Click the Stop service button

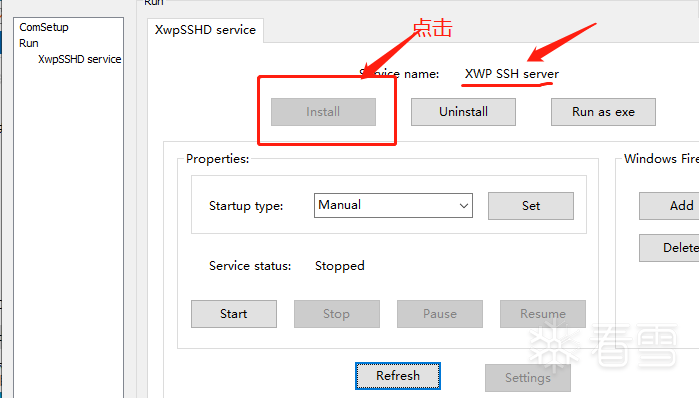point(337,314)
